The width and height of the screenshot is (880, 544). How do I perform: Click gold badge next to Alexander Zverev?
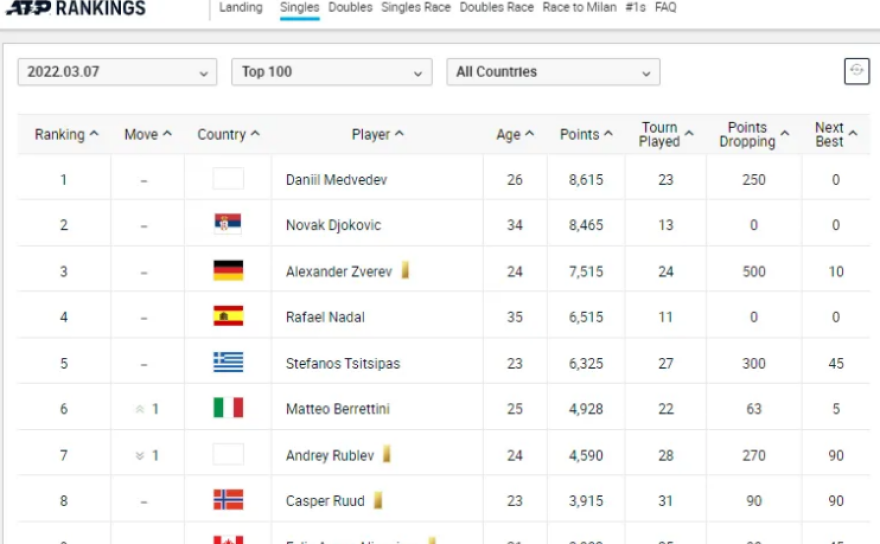[x=406, y=270]
